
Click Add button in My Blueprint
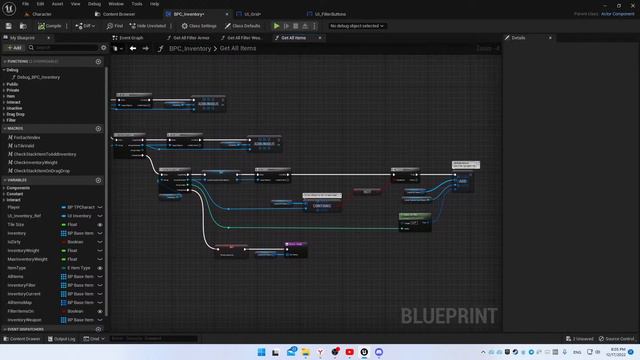pyautogui.click(x=14, y=48)
